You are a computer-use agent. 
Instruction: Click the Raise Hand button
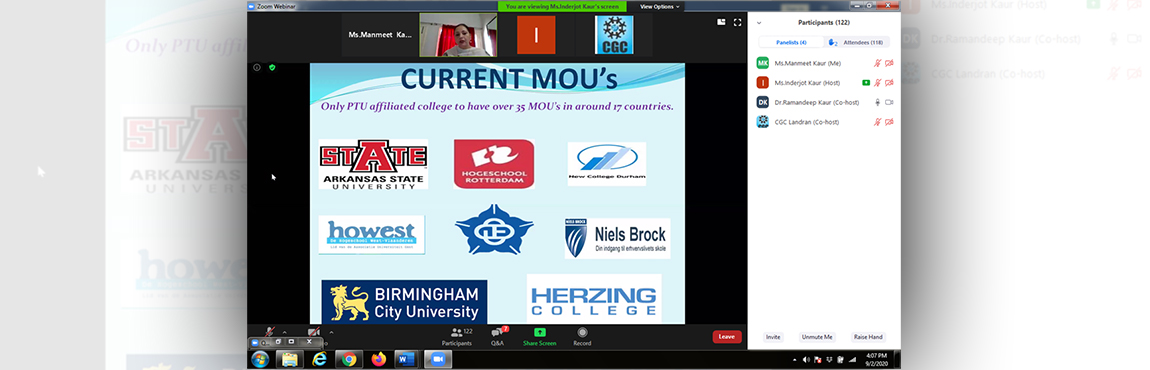(868, 337)
